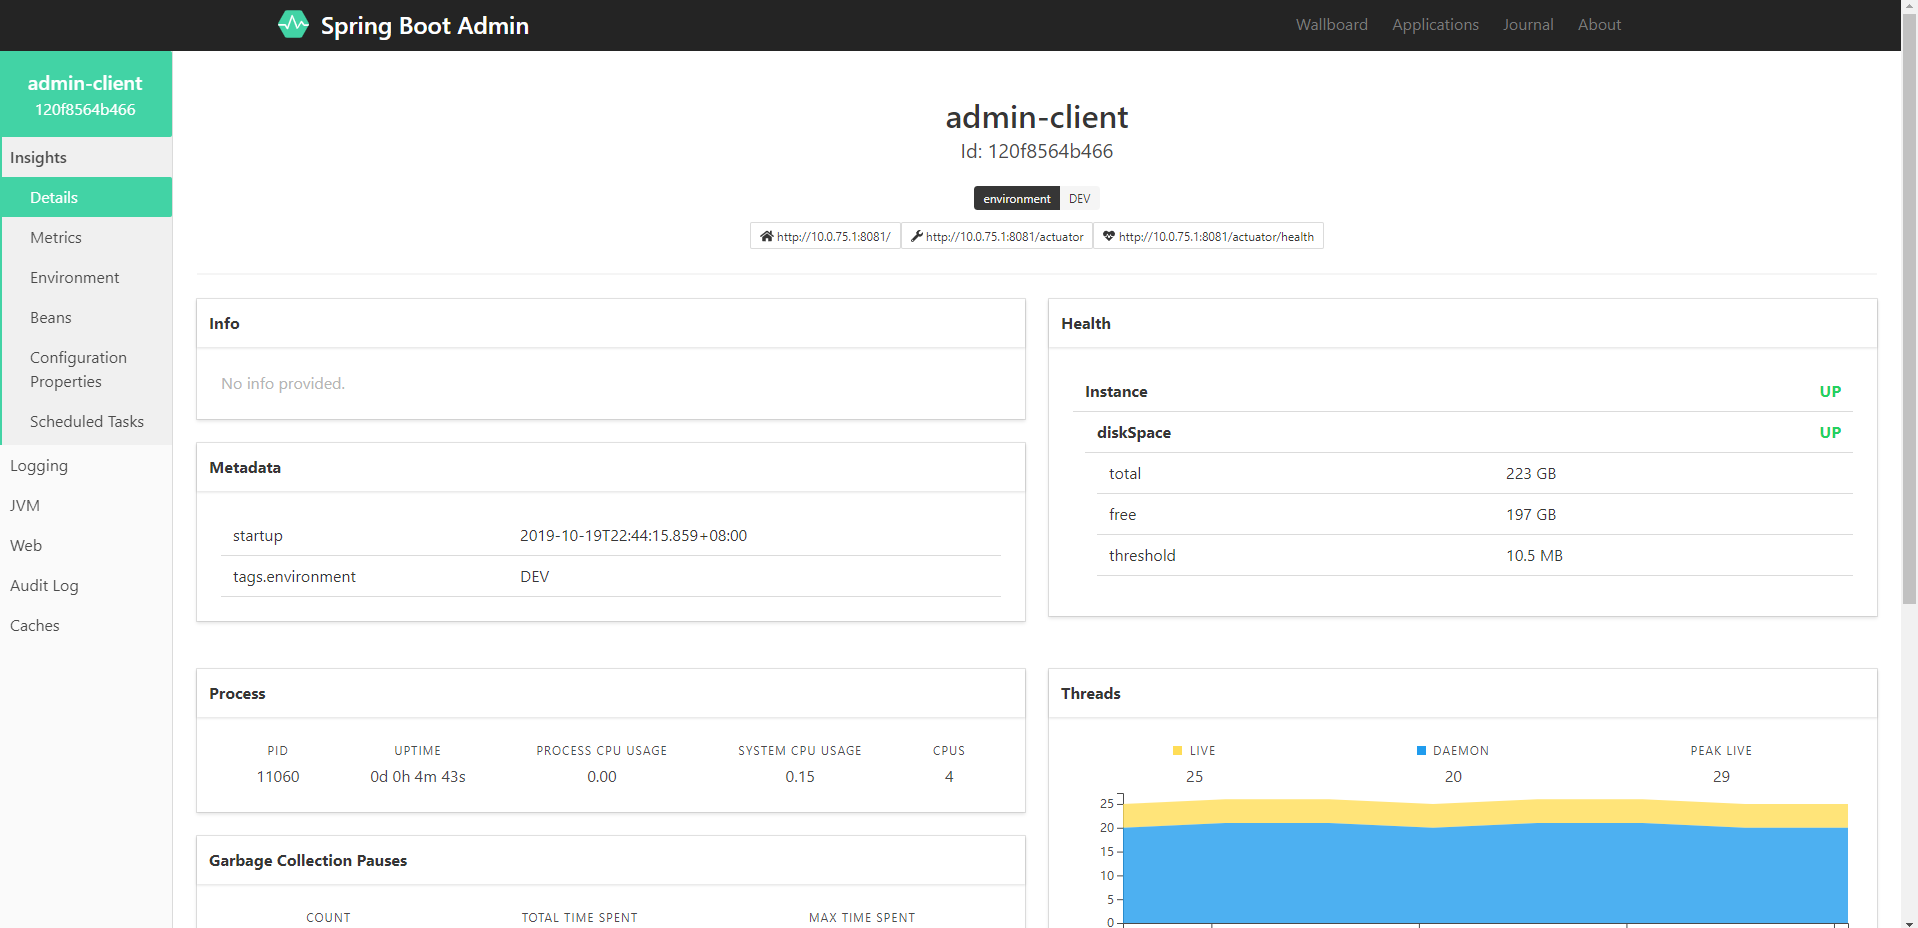The height and width of the screenshot is (928, 1918).
Task: Click the total disk value '223 GB'
Action: tap(1531, 473)
